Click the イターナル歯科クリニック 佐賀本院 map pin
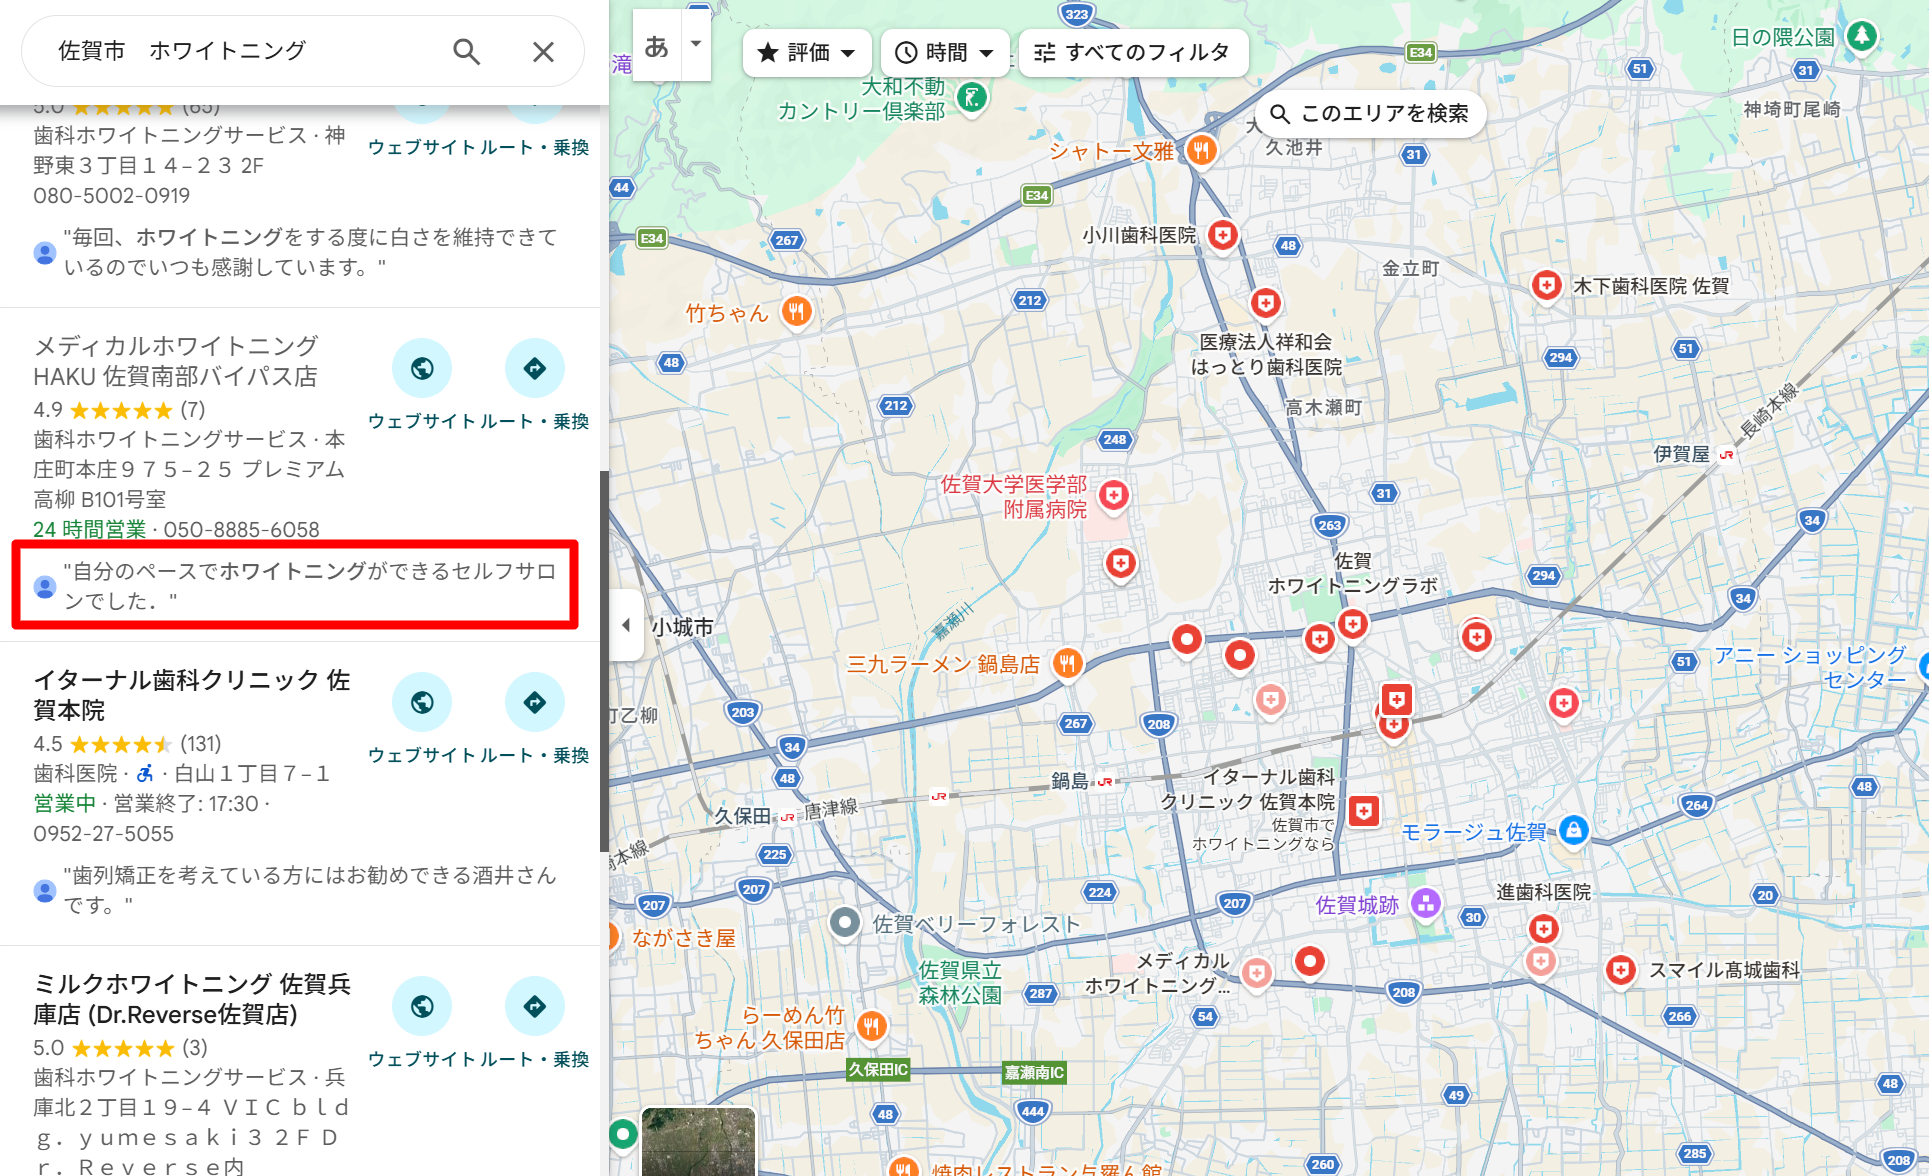Image resolution: width=1929 pixels, height=1176 pixels. (x=1364, y=811)
